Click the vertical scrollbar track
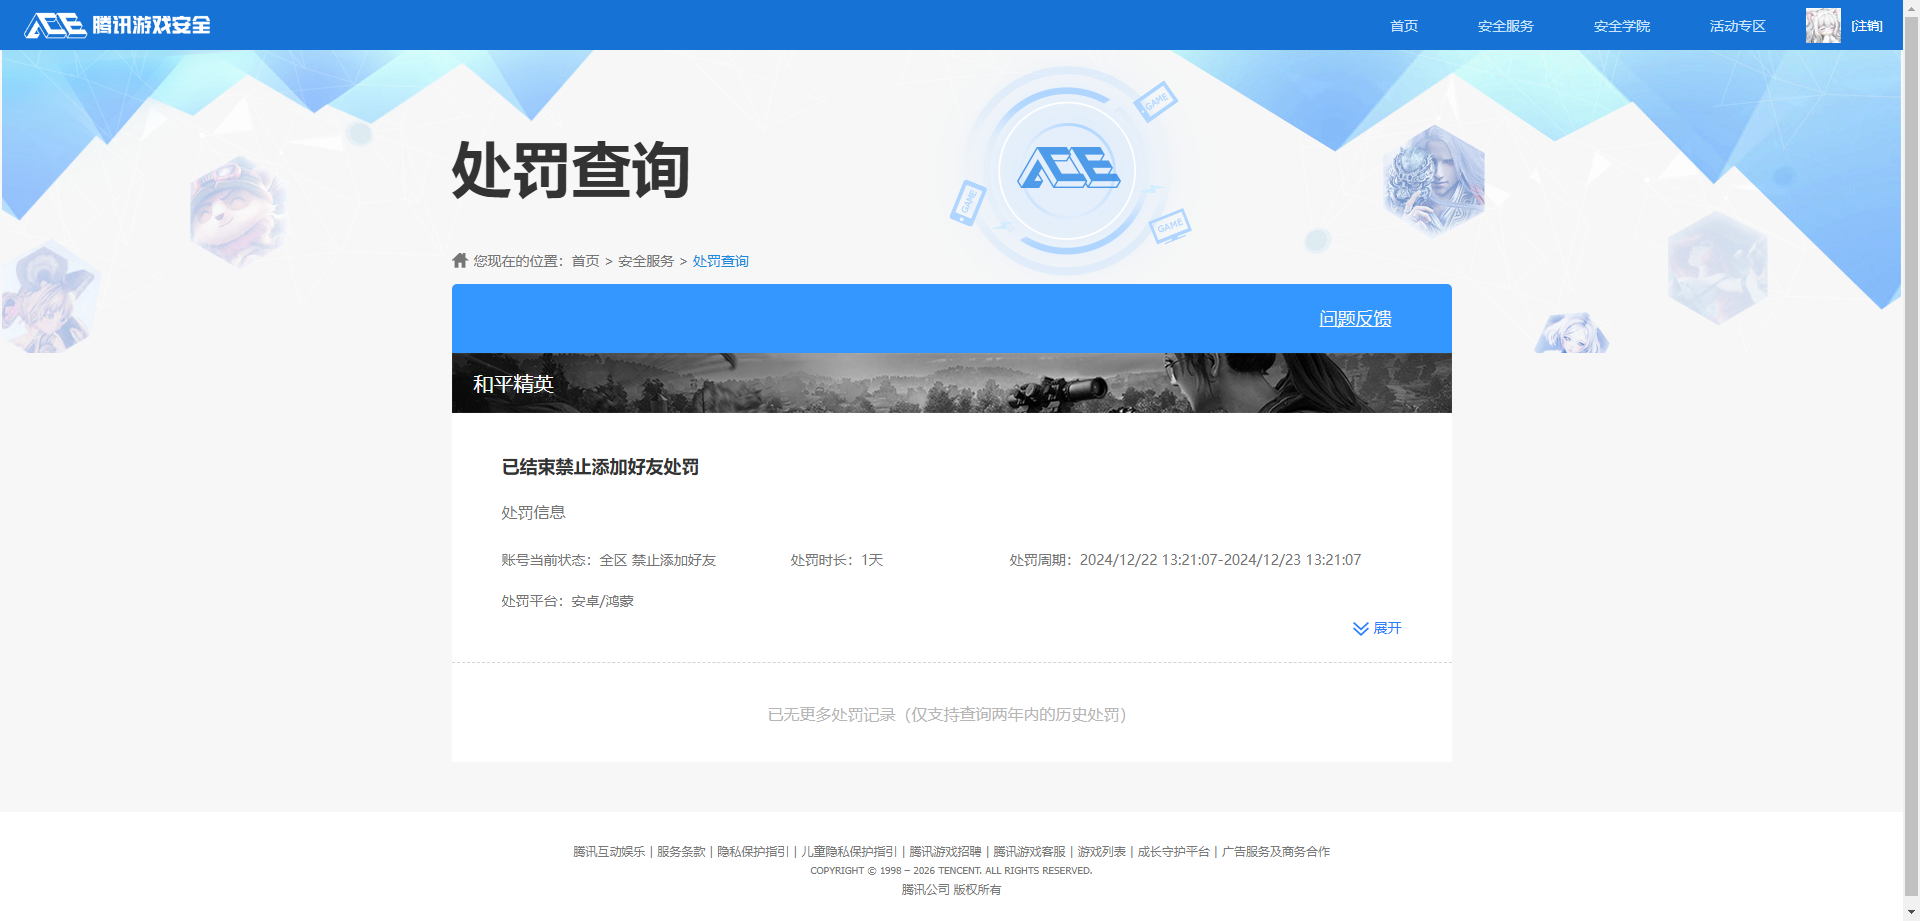Viewport: 1920px width, 921px height. pos(1911,460)
